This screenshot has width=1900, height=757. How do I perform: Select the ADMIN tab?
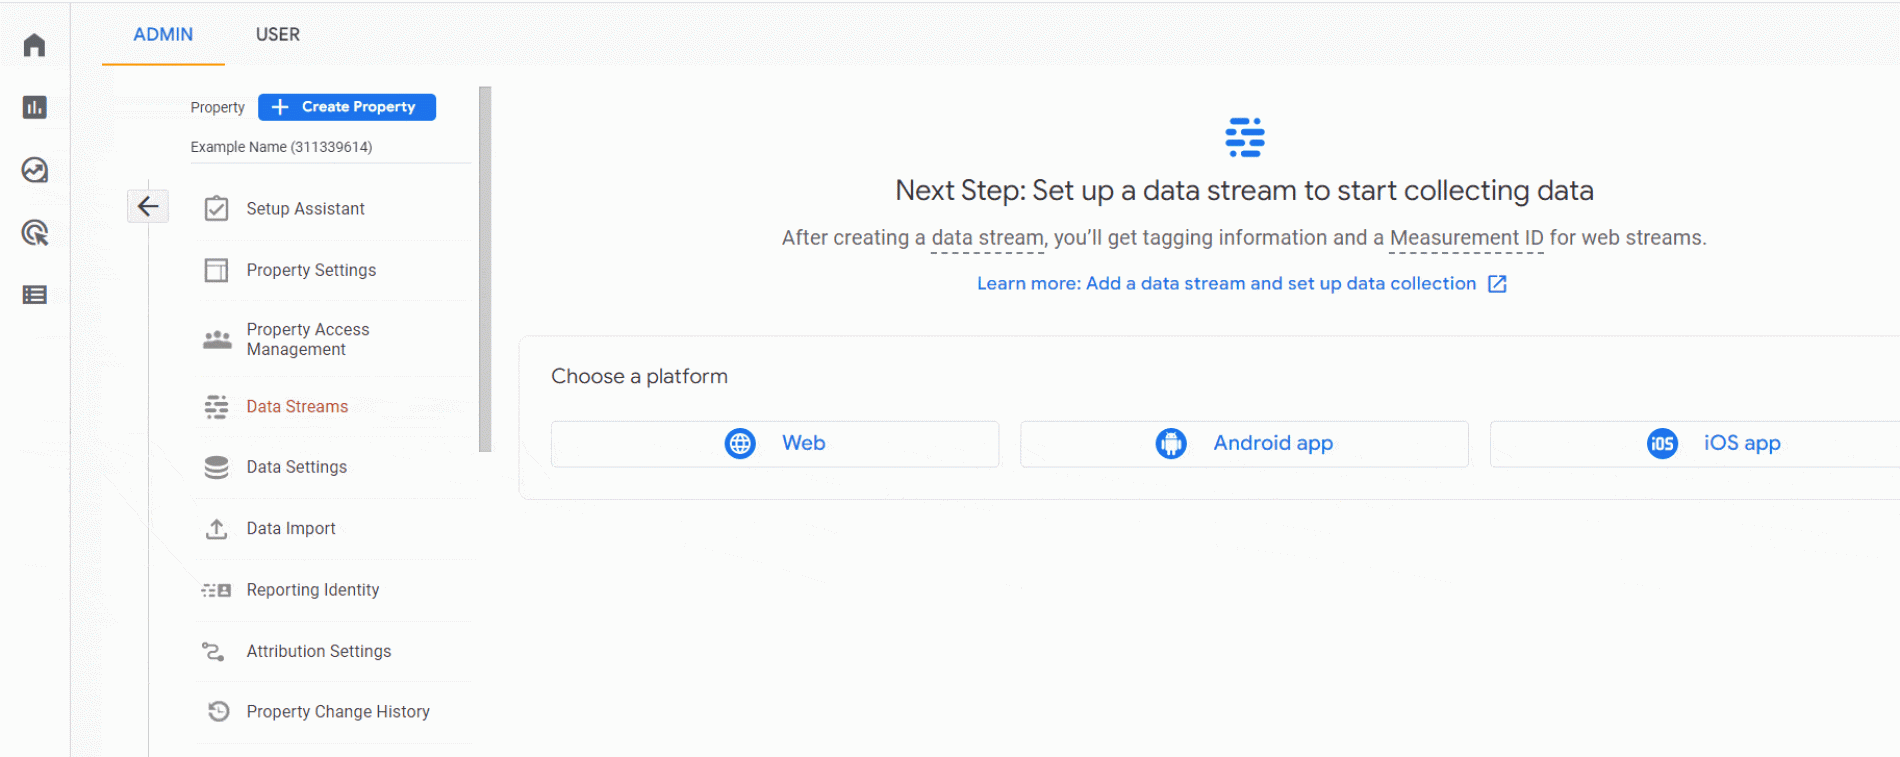(x=163, y=34)
